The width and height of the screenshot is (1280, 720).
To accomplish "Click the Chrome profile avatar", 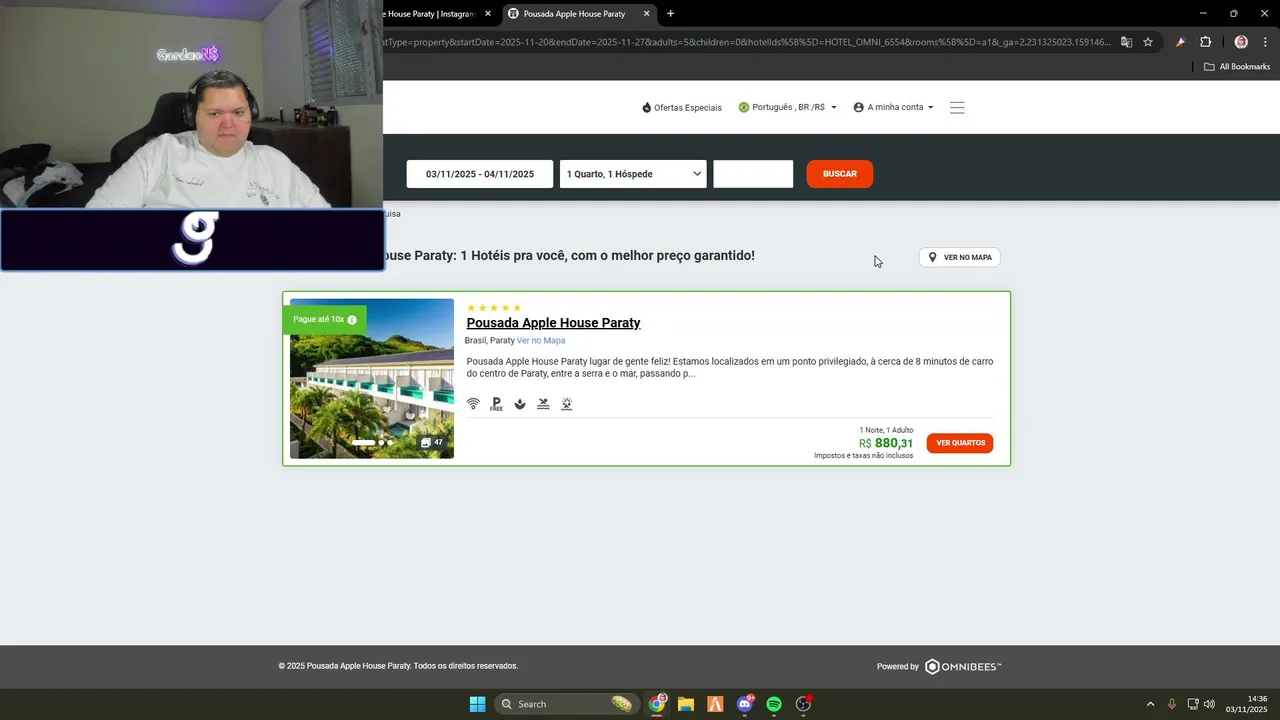I will (1241, 42).
